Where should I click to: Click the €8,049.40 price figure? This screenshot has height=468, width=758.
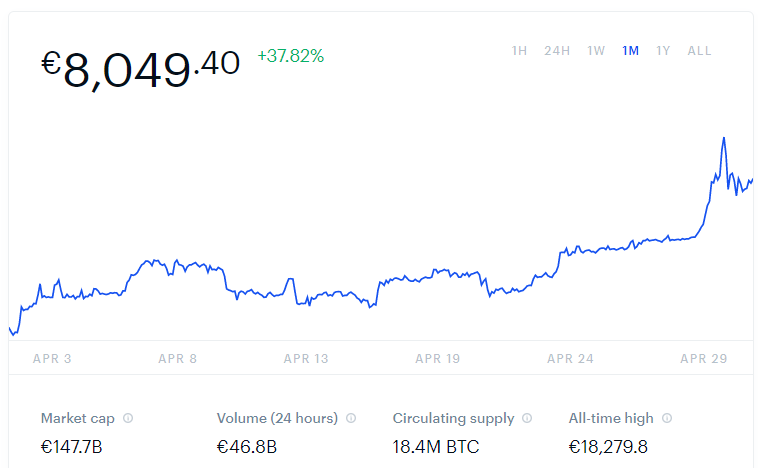140,69
